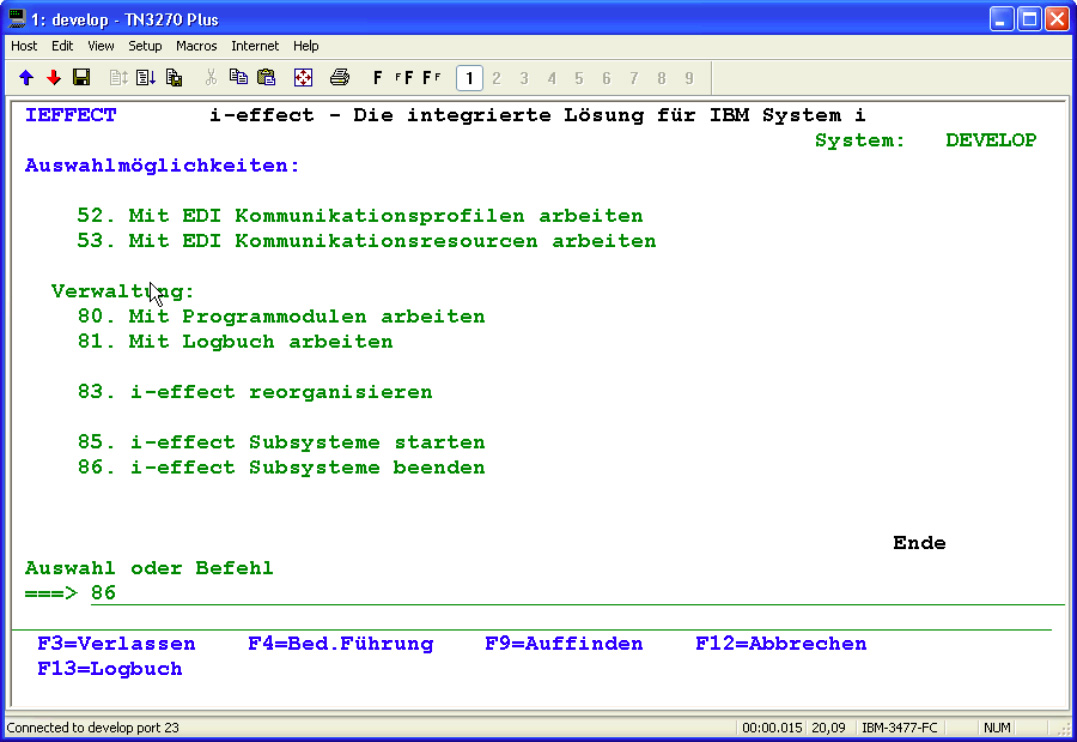Open the Help menu
The width and height of the screenshot is (1077, 742).
tap(306, 46)
